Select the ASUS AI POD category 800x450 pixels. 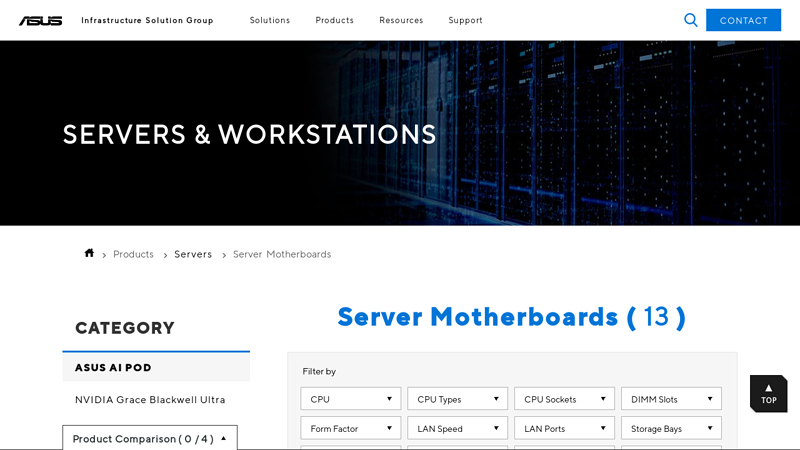(156, 367)
